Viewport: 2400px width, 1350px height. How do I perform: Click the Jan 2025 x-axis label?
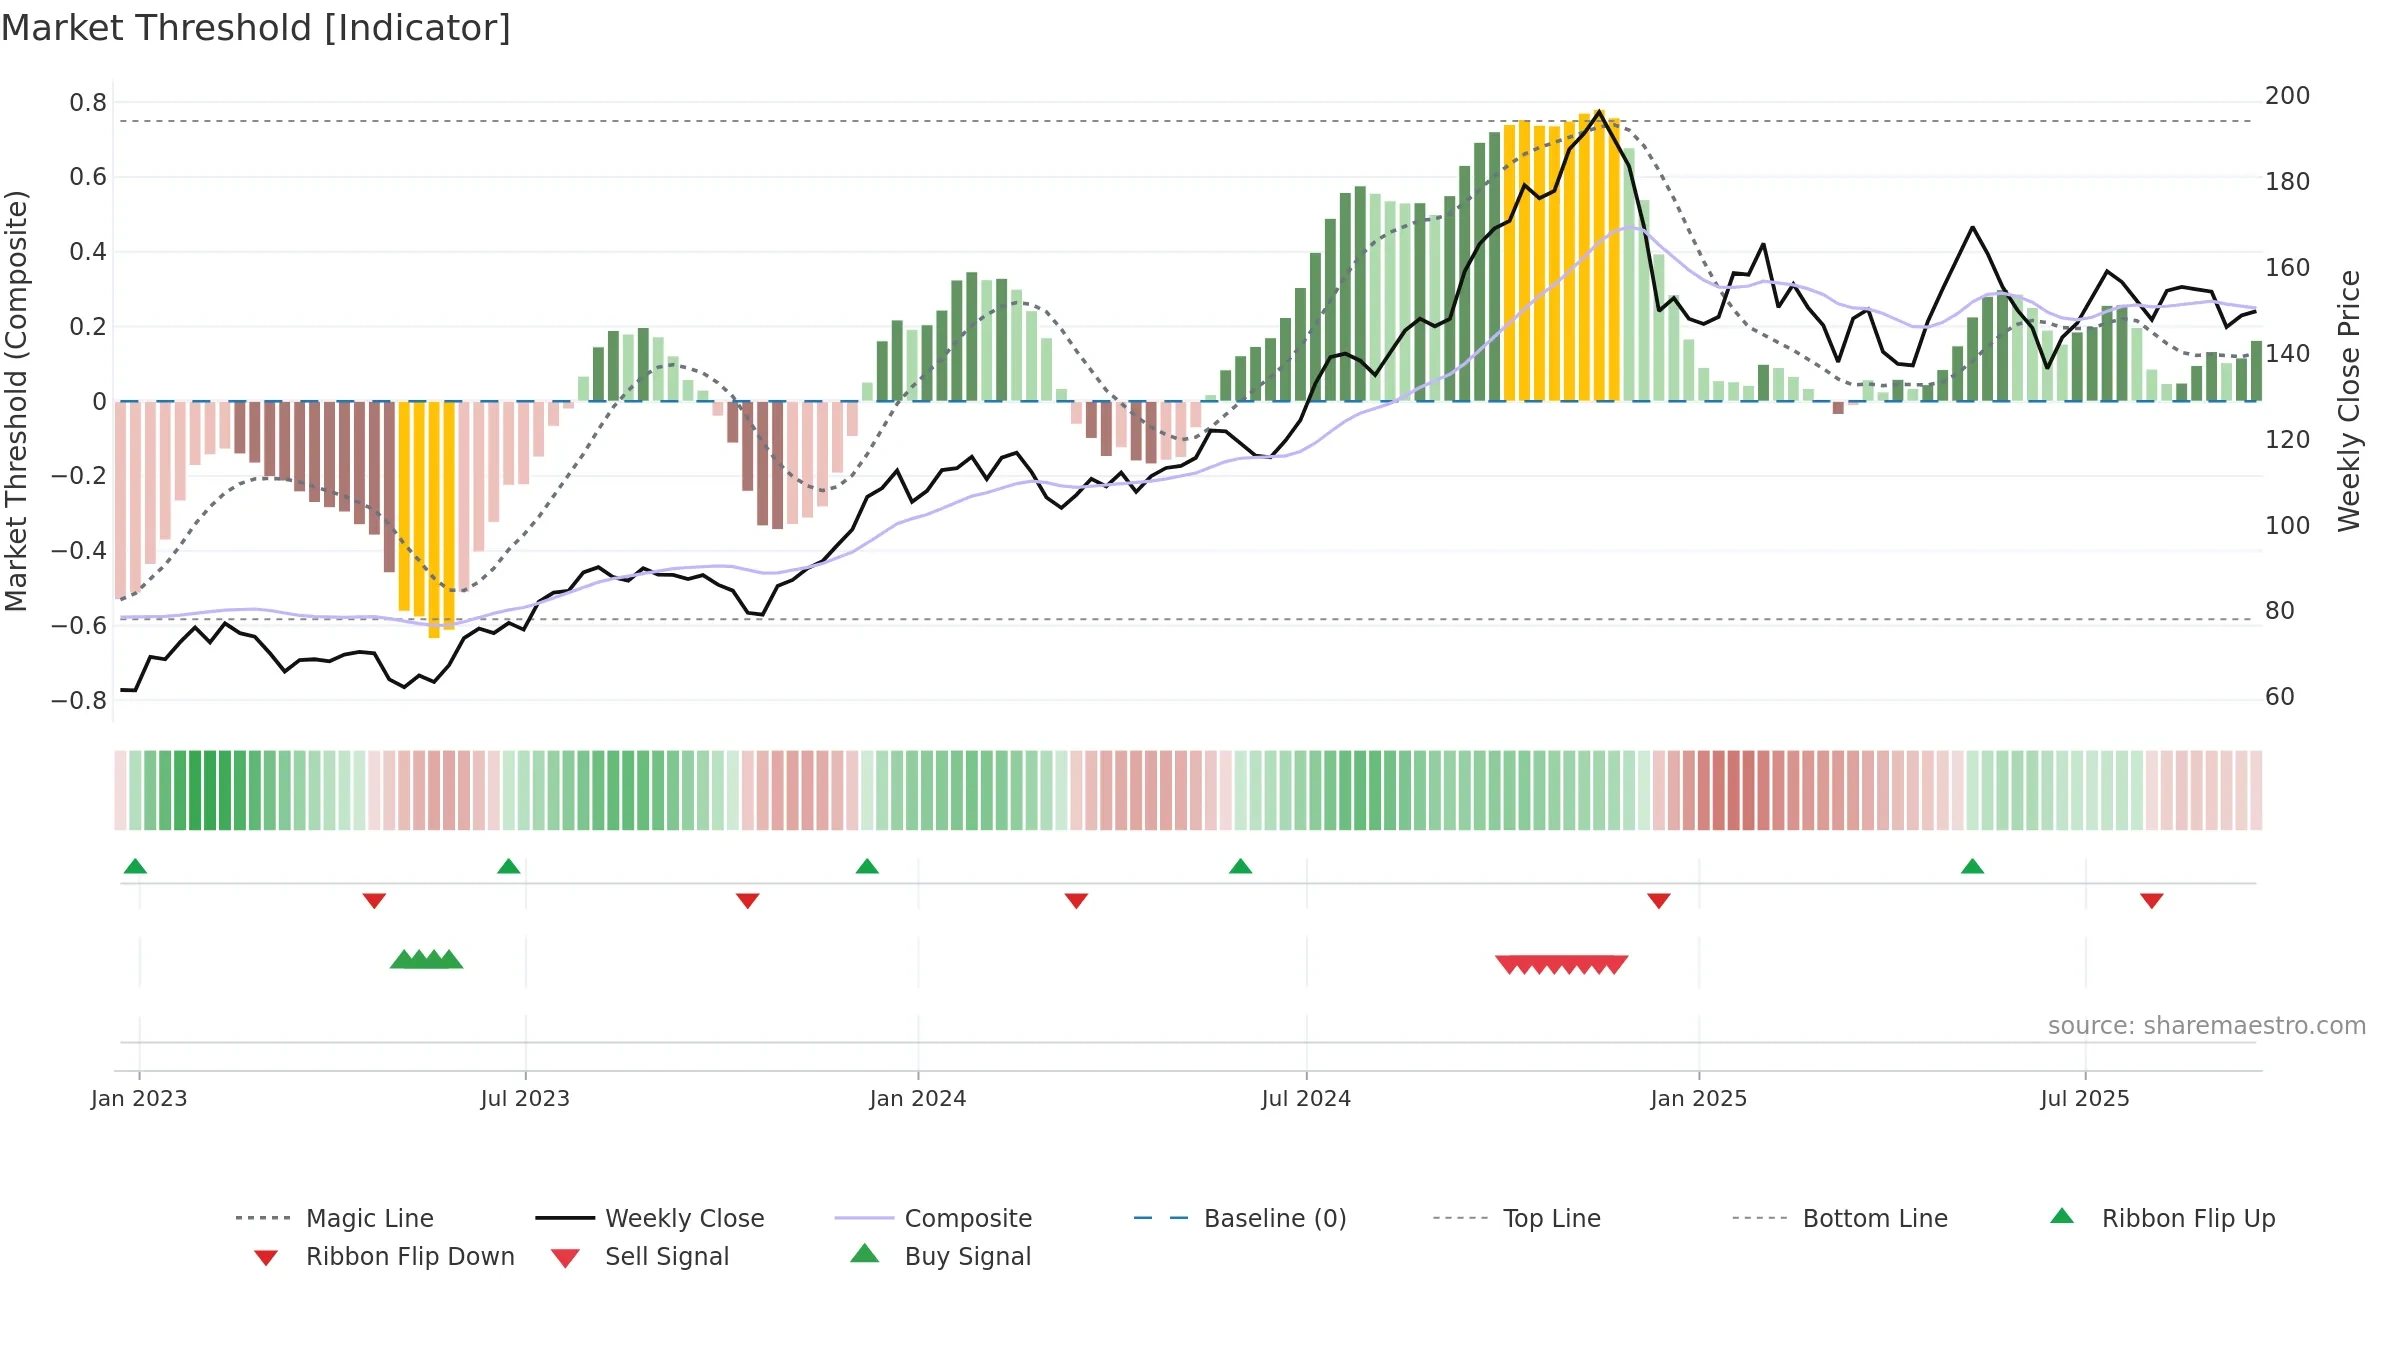pyautogui.click(x=1699, y=1098)
